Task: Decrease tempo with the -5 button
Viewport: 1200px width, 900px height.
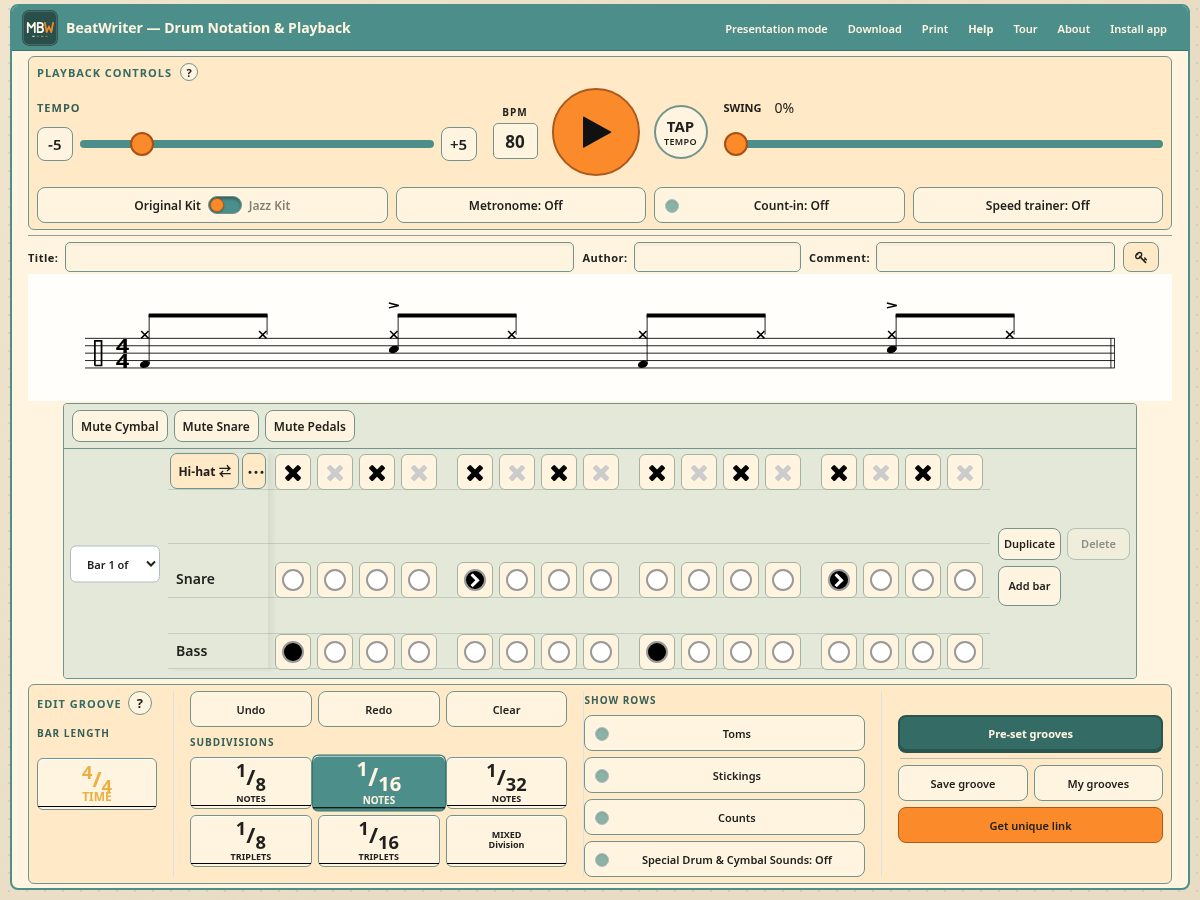Action: coord(55,144)
